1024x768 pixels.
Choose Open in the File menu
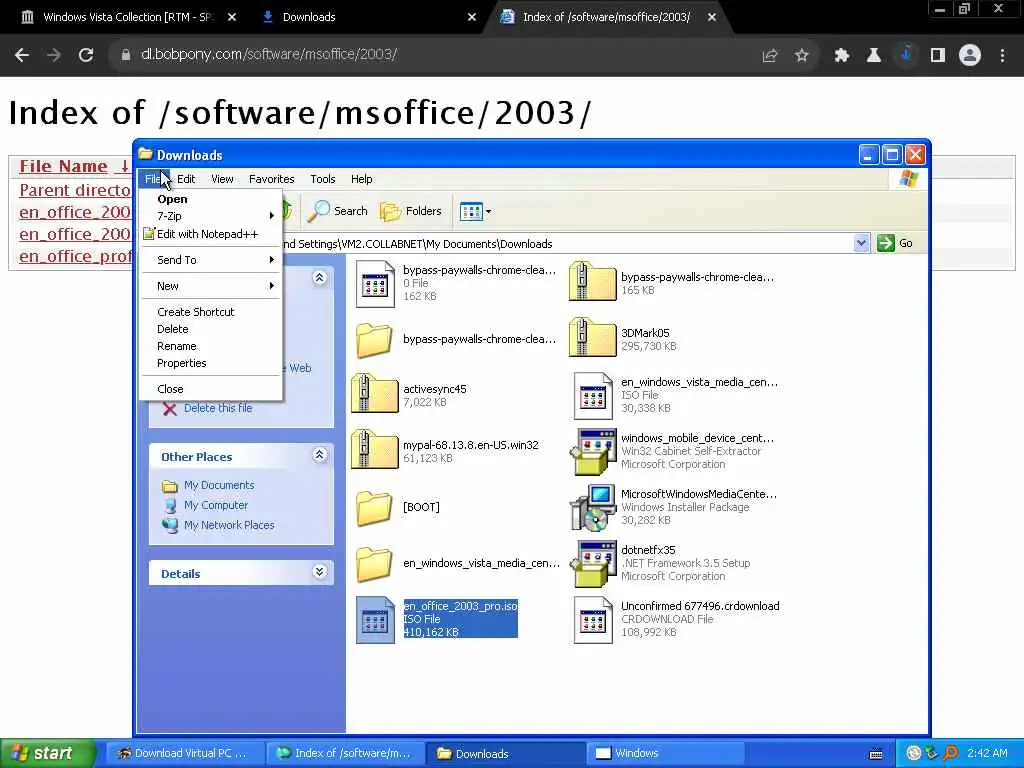click(210, 199)
